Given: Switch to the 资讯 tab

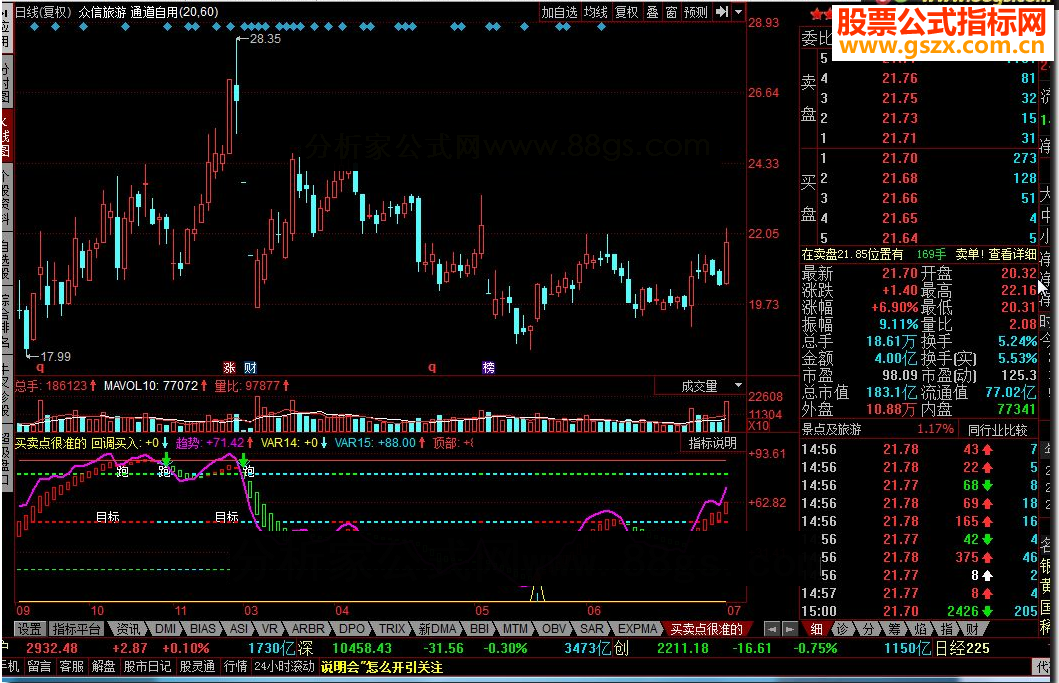Looking at the screenshot, I should [x=128, y=629].
